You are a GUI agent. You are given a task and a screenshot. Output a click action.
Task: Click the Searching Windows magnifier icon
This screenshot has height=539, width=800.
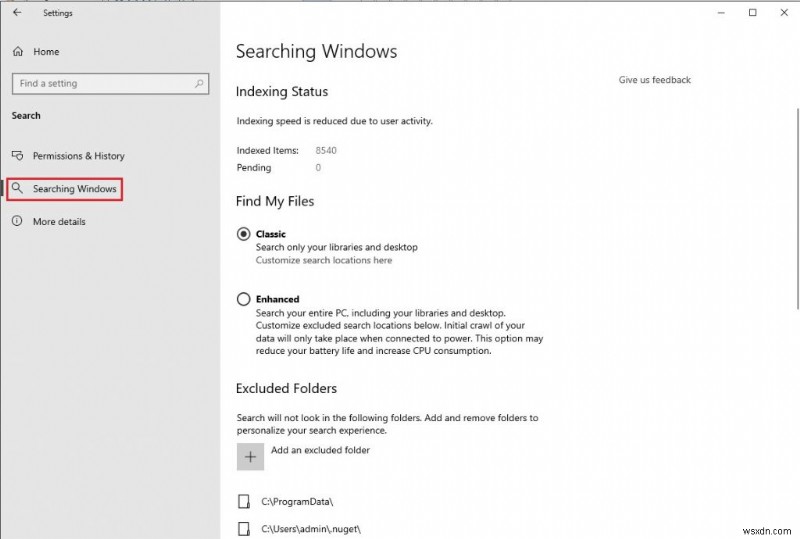click(17, 188)
